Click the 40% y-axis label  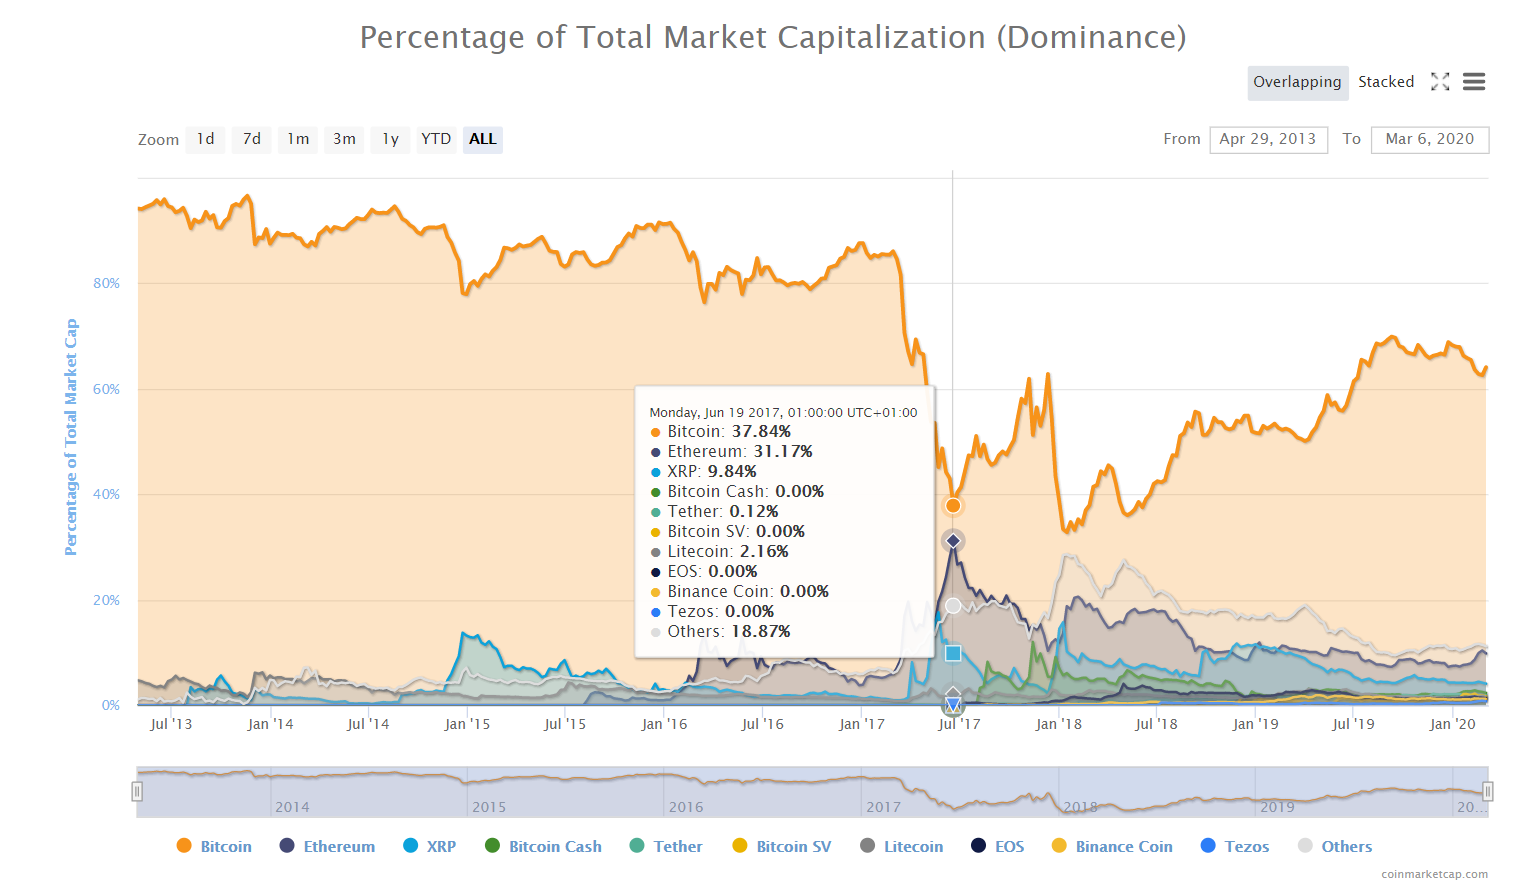106,494
